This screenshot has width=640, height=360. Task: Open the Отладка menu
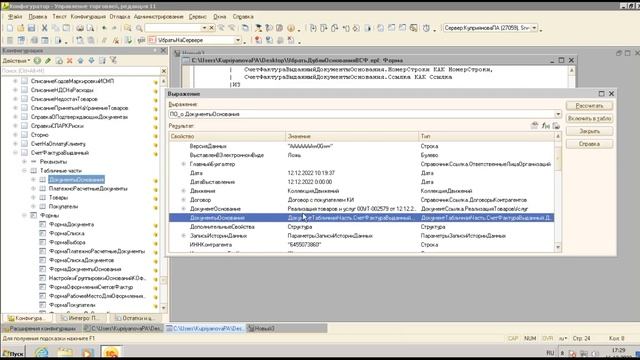(x=120, y=17)
